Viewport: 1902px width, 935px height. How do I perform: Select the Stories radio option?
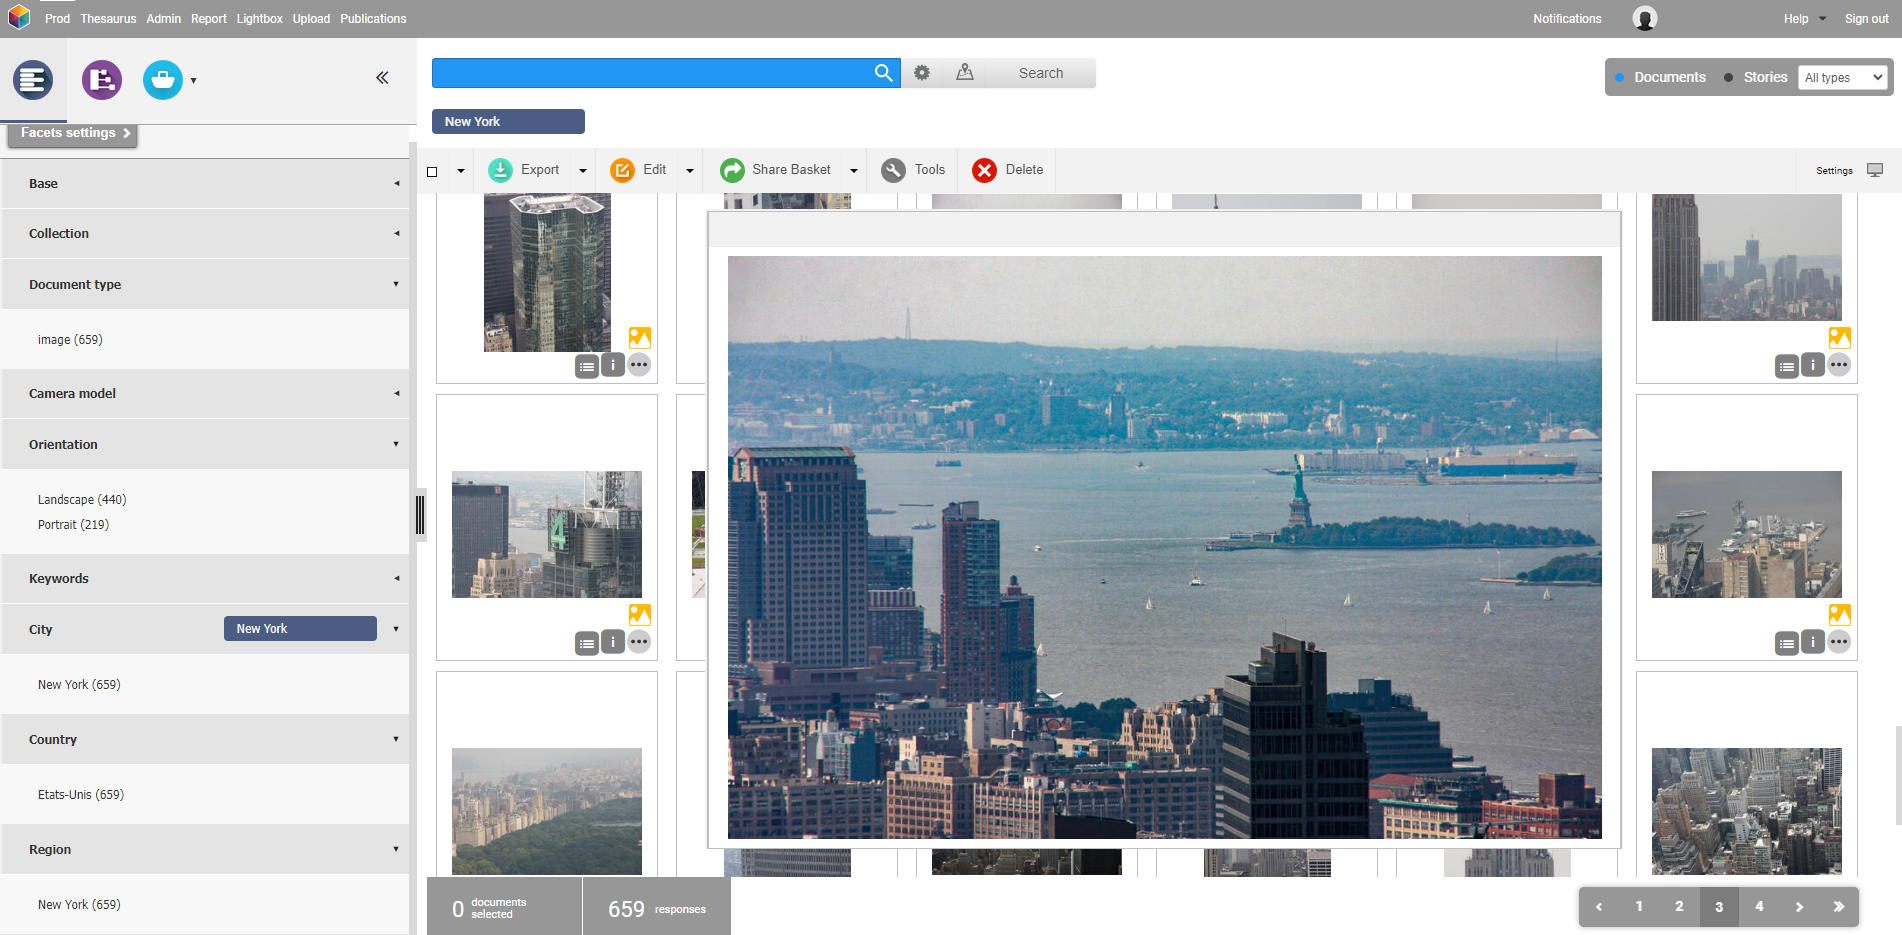point(1728,77)
